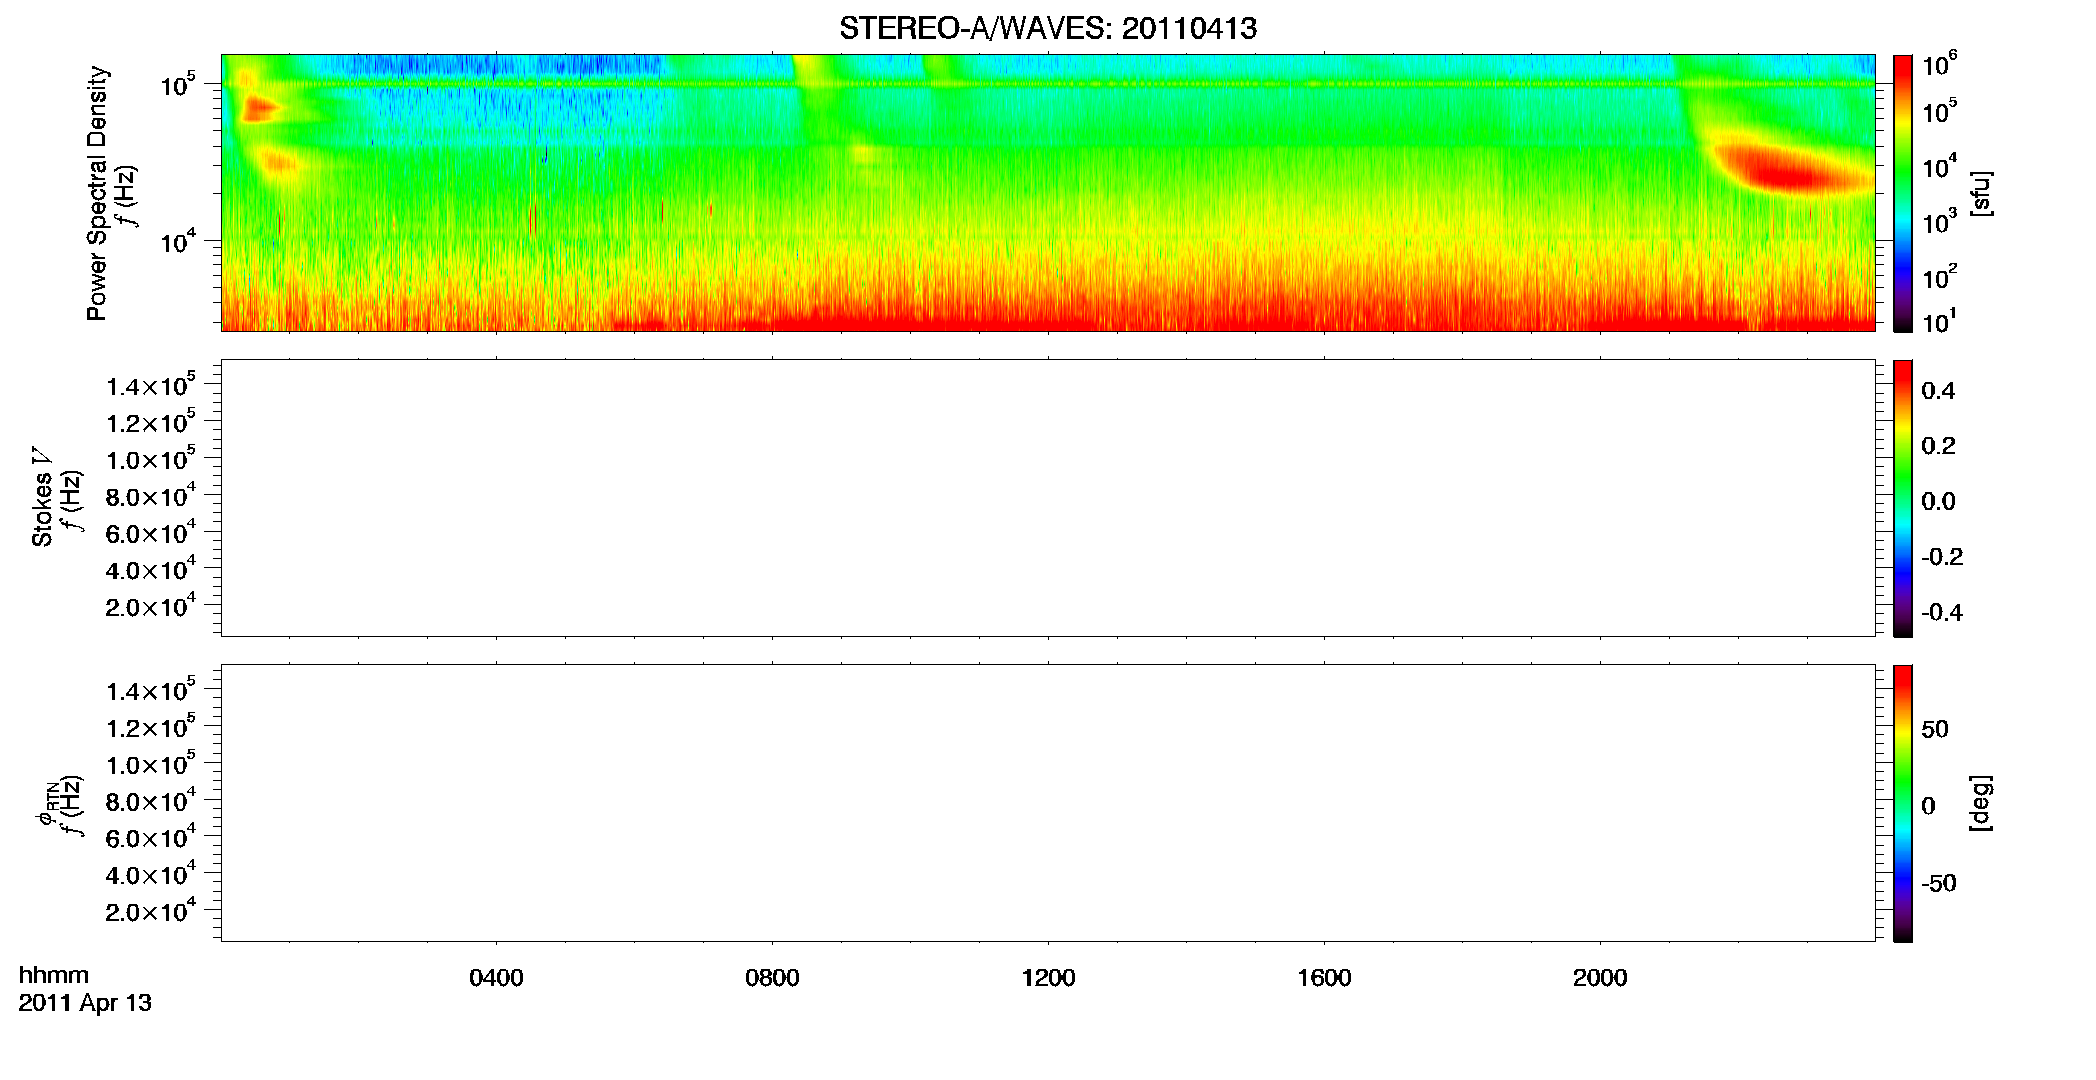The height and width of the screenshot is (1080, 2096).
Task: Click the 1.4×10^5 label in Stokes V panel
Action: coord(150,385)
